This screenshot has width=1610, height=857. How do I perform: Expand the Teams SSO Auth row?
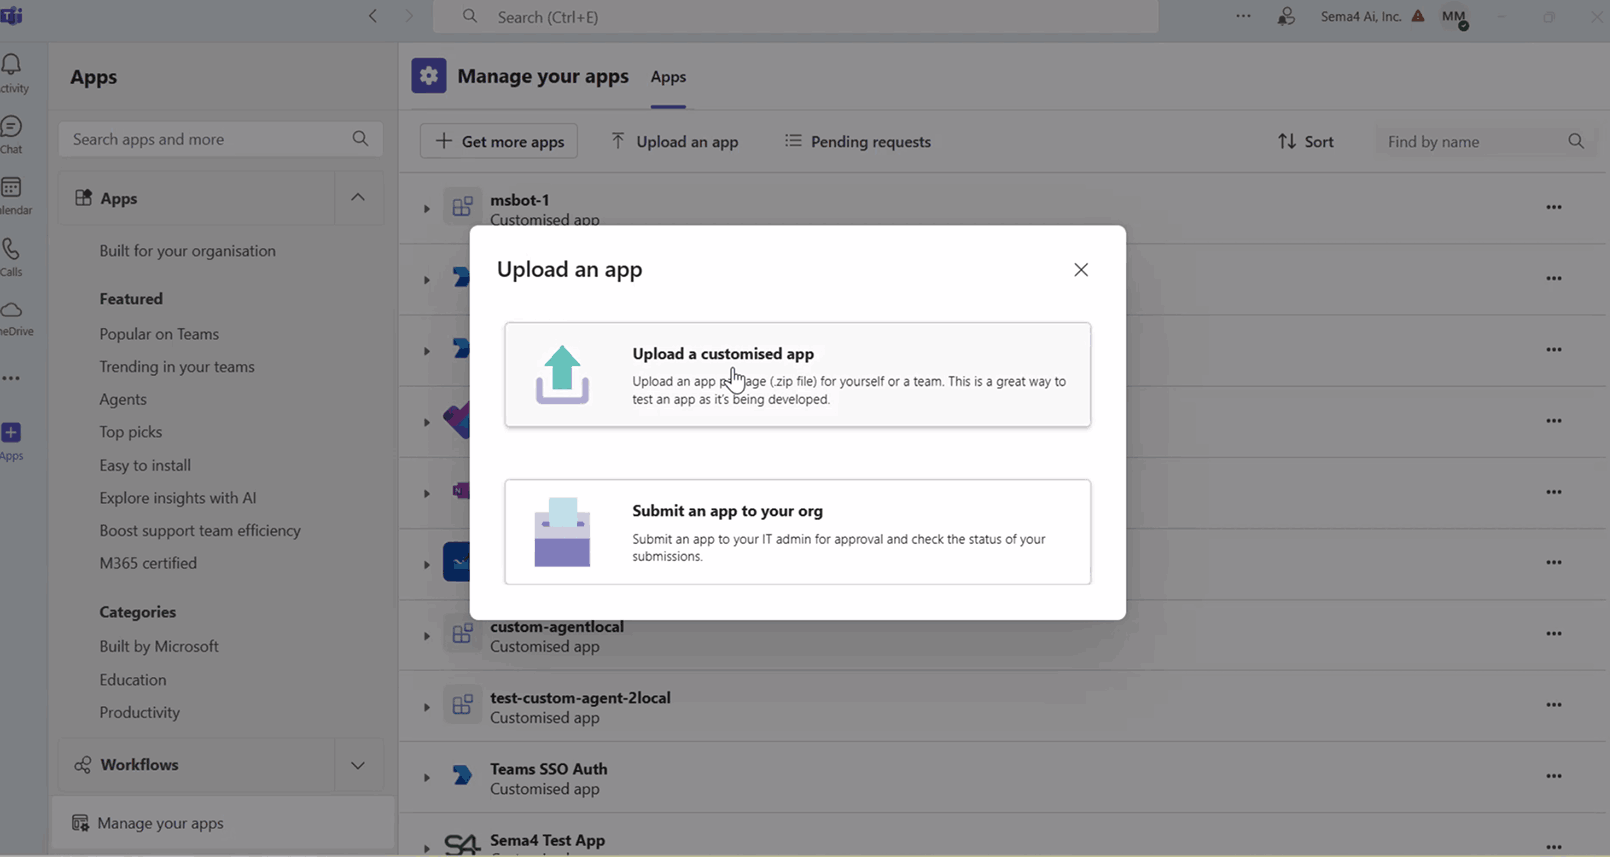[x=426, y=778]
